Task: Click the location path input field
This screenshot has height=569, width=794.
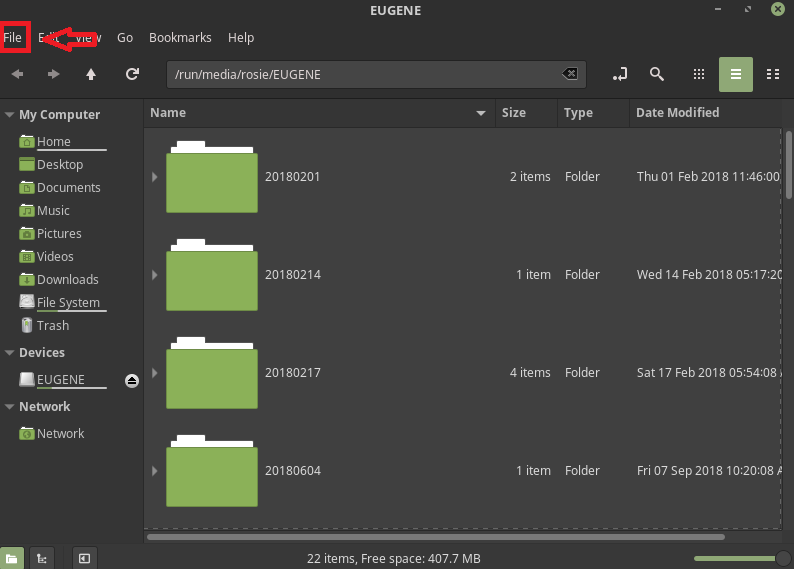Action: click(x=376, y=74)
